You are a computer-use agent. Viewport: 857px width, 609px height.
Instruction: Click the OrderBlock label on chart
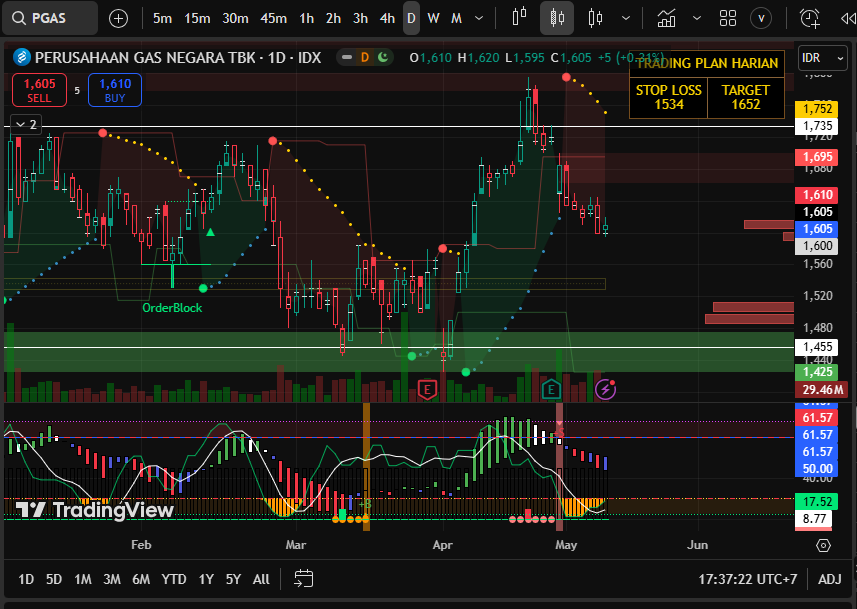click(172, 308)
